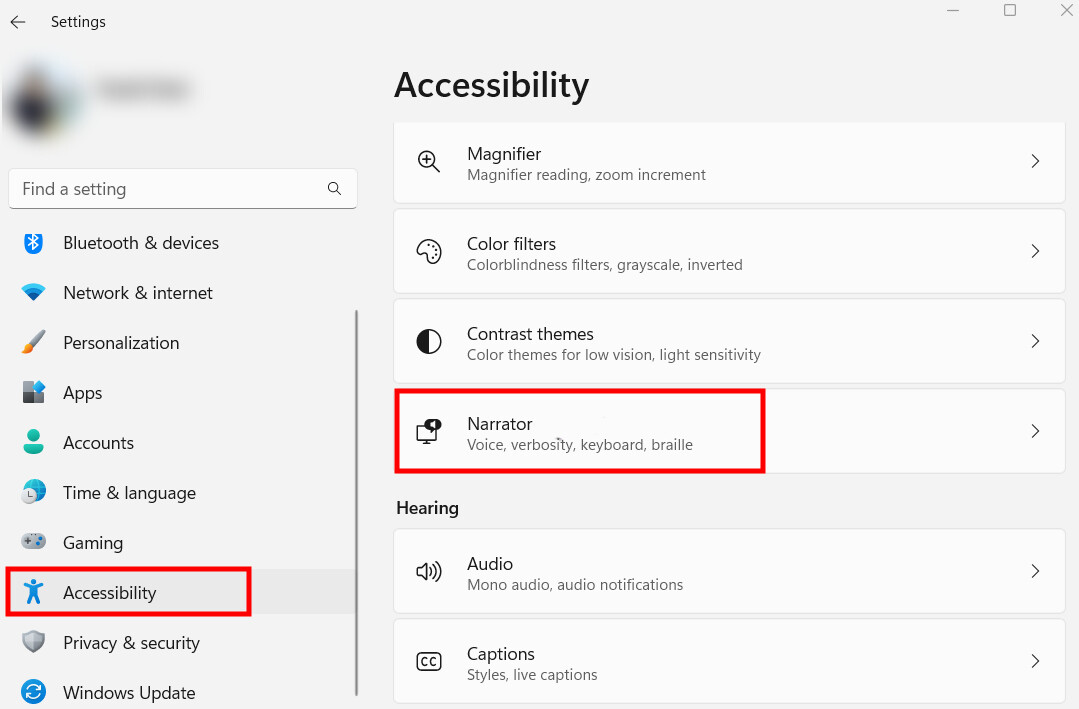Select Personalization in the sidebar
Viewport: 1079px width, 709px height.
click(x=182, y=343)
